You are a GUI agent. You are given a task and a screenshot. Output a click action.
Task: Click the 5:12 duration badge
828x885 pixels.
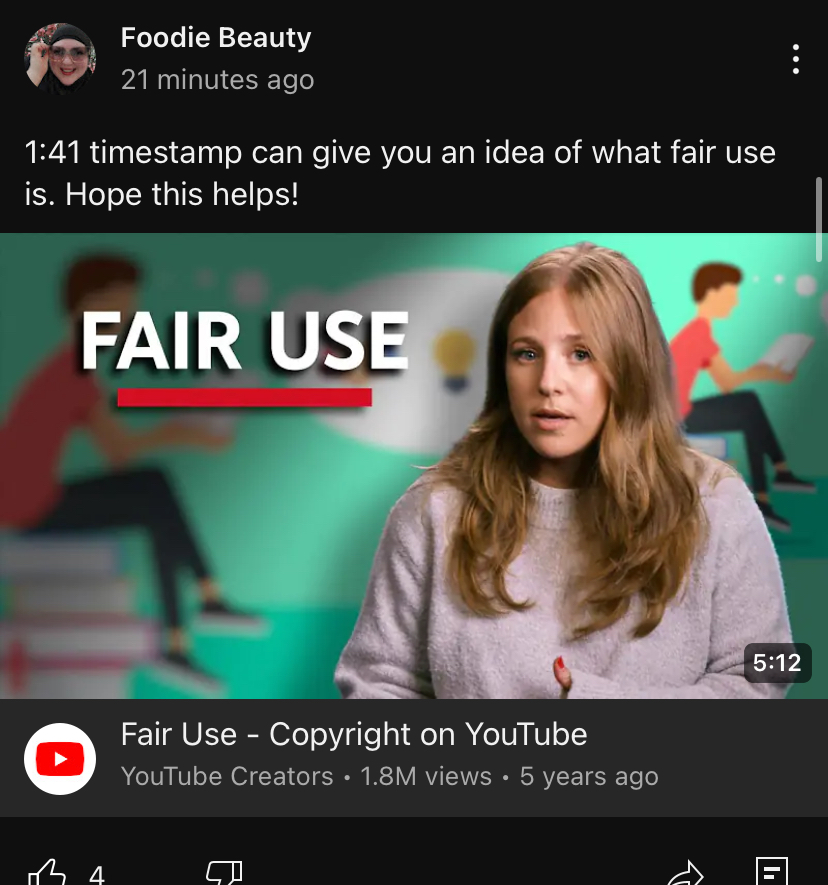(x=777, y=663)
